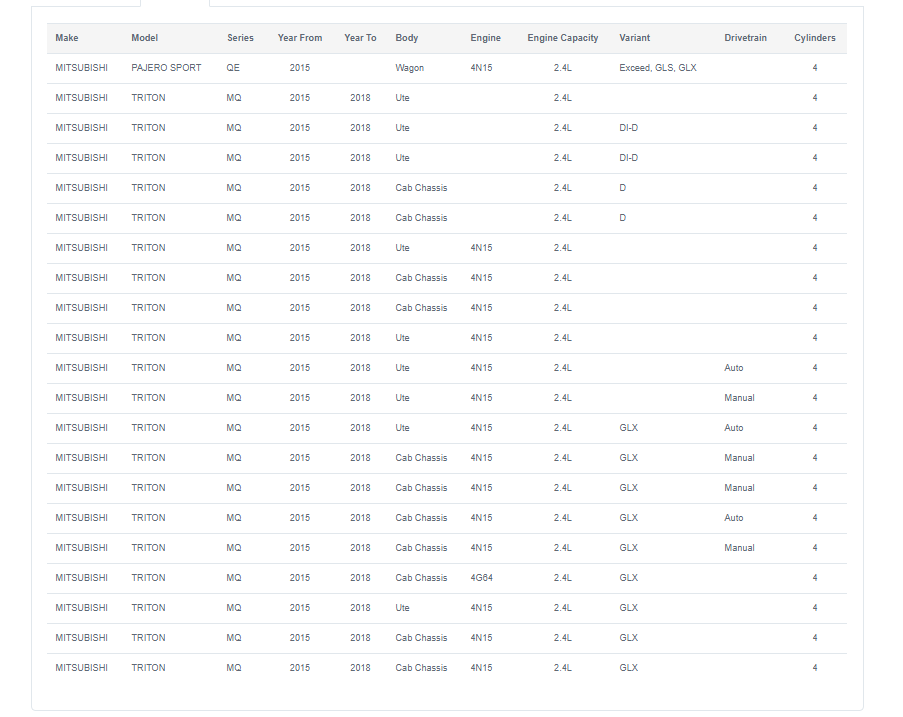Click the Engine column header
This screenshot has height=717, width=903.
click(485, 38)
